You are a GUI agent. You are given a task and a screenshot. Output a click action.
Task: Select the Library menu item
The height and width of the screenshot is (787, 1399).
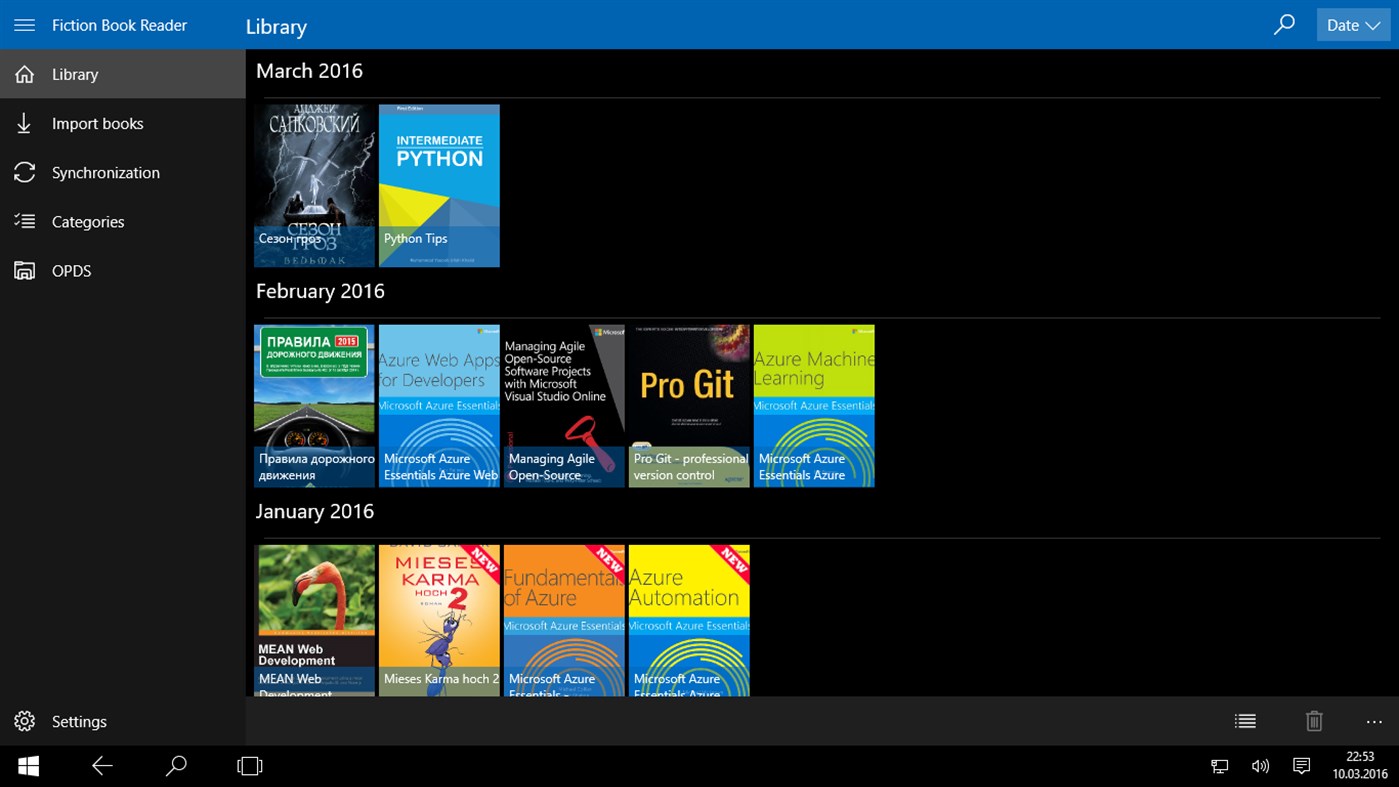point(75,74)
